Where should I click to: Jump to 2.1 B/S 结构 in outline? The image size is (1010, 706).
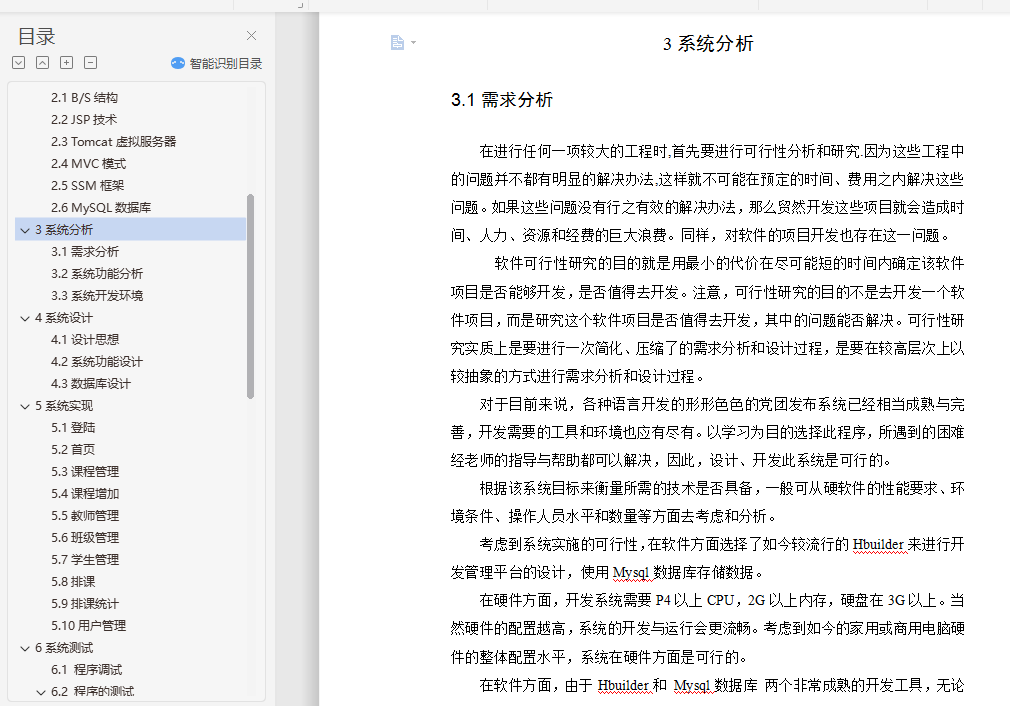(84, 98)
